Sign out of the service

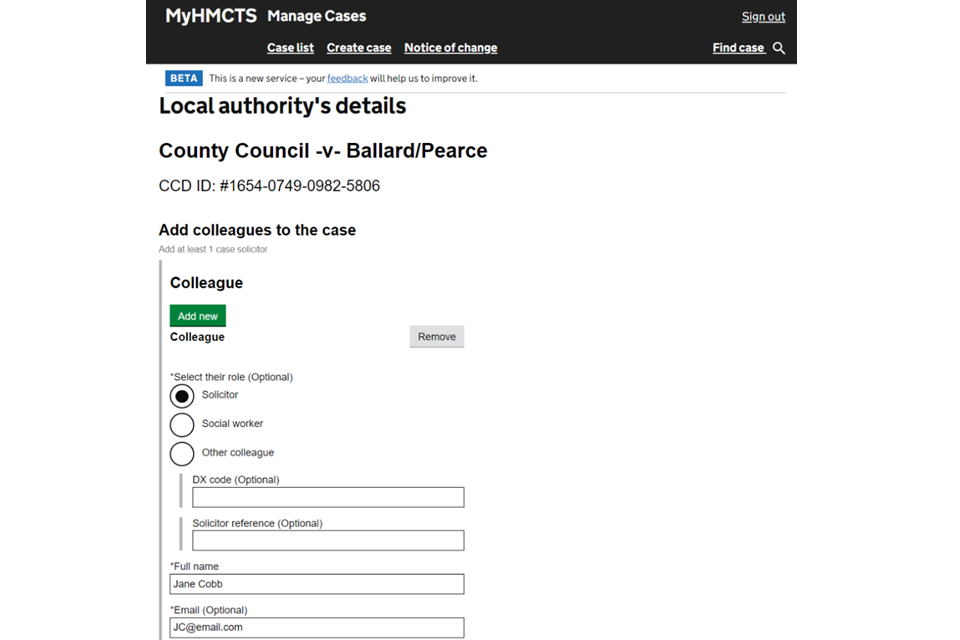click(x=763, y=17)
